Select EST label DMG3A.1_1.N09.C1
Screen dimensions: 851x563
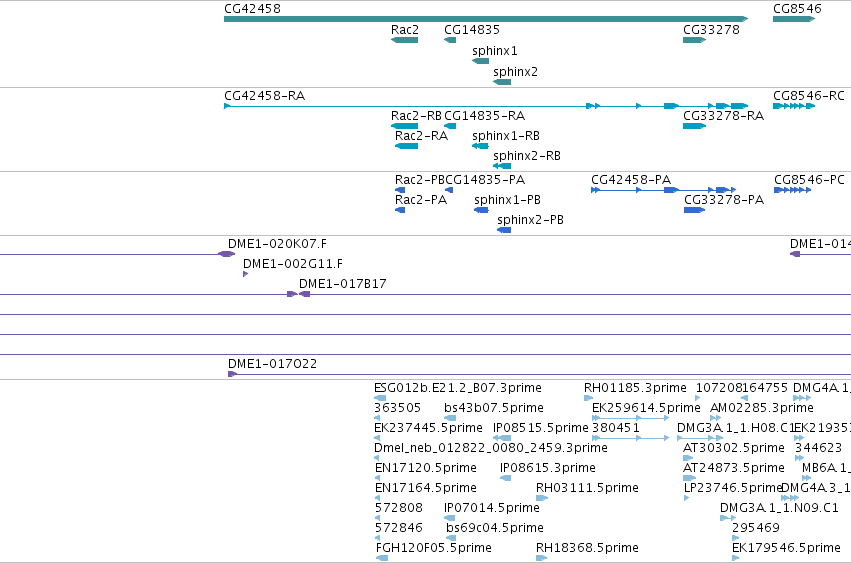click(779, 508)
